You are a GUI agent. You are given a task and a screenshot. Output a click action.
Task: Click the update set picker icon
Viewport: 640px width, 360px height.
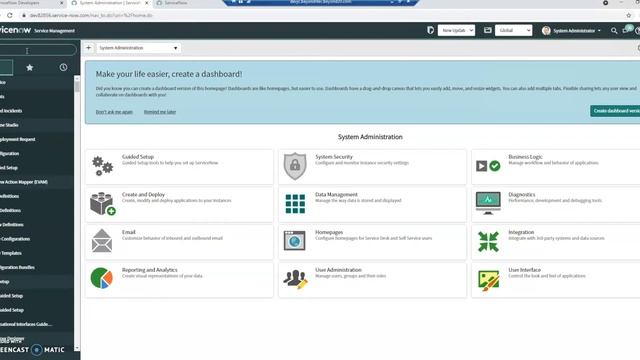(430, 30)
